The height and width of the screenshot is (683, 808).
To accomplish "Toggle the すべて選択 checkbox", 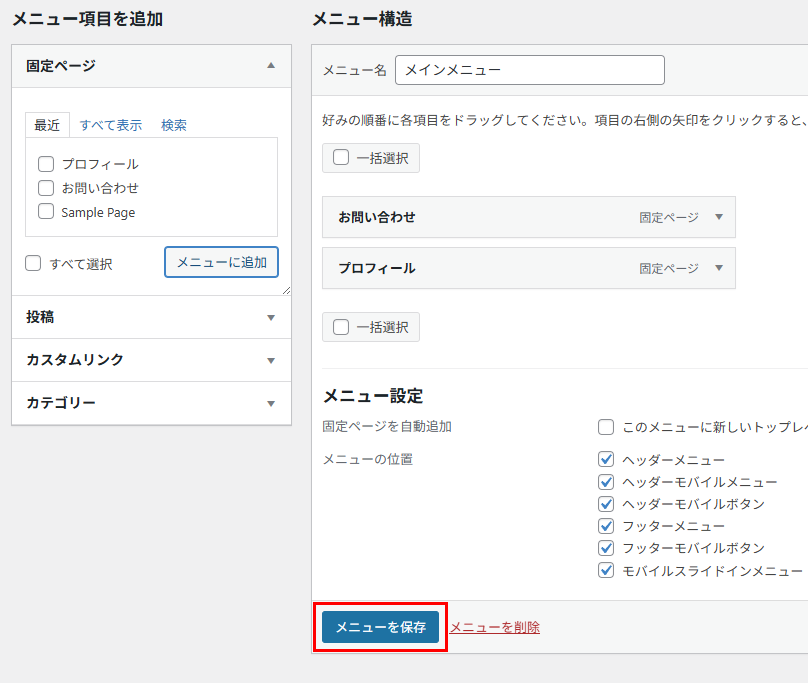I will tap(33, 264).
